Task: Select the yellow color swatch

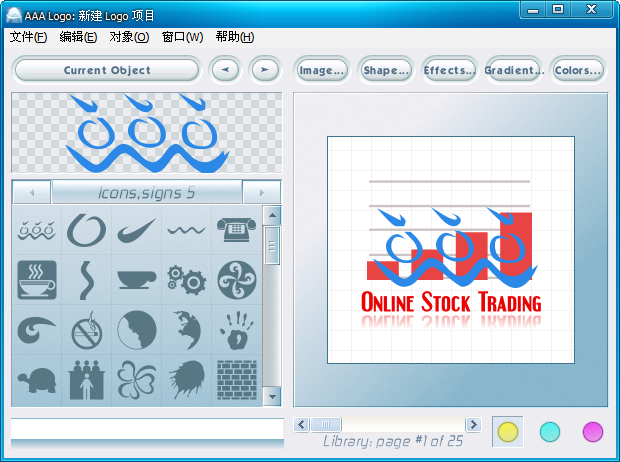Action: click(508, 432)
